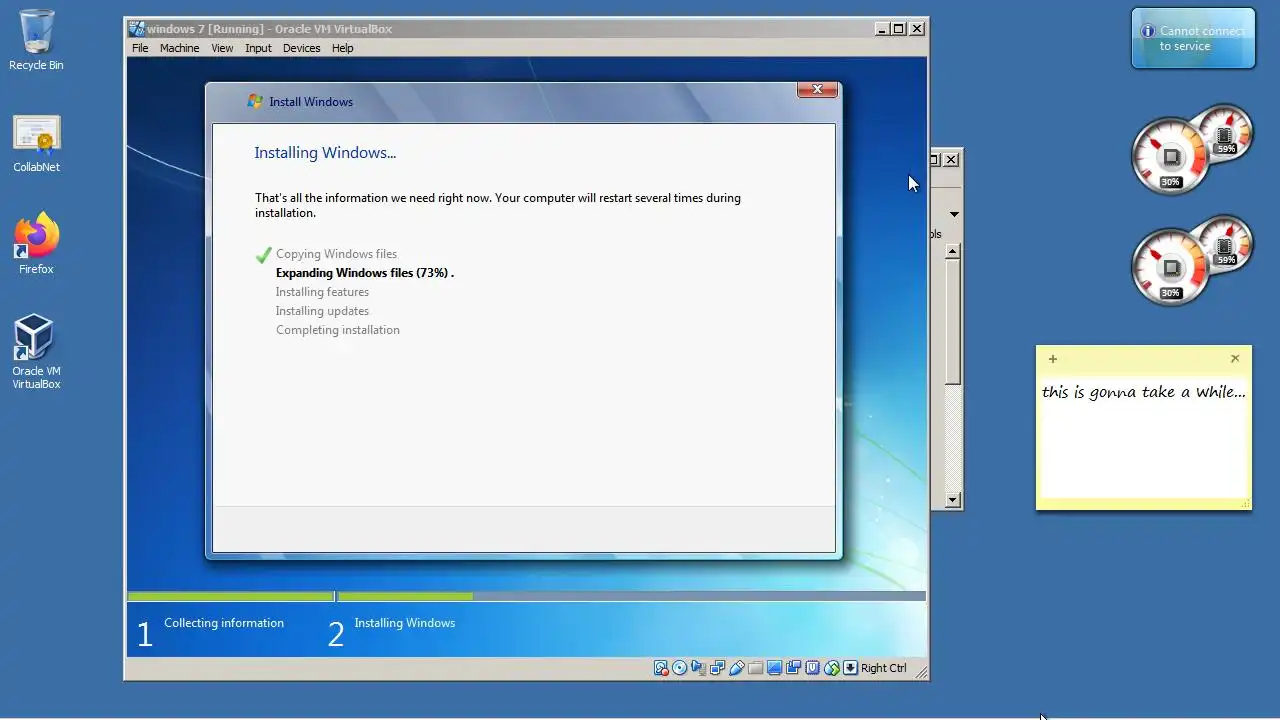Click the Collecting information step label

[x=224, y=623]
